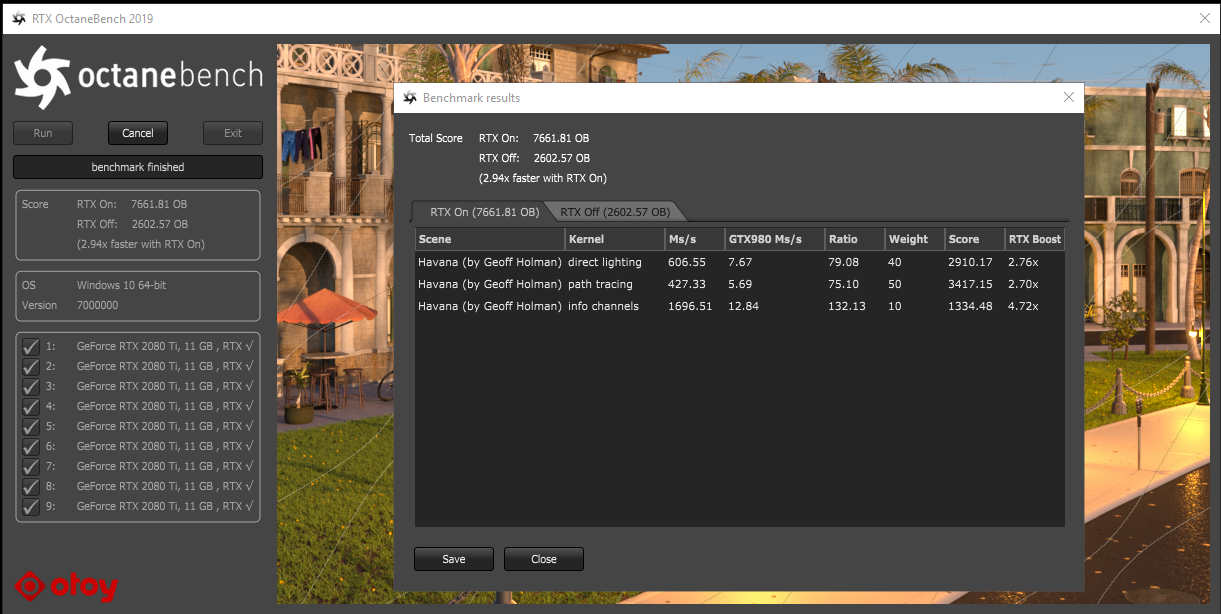
Task: Click the Run button
Action: 43,133
